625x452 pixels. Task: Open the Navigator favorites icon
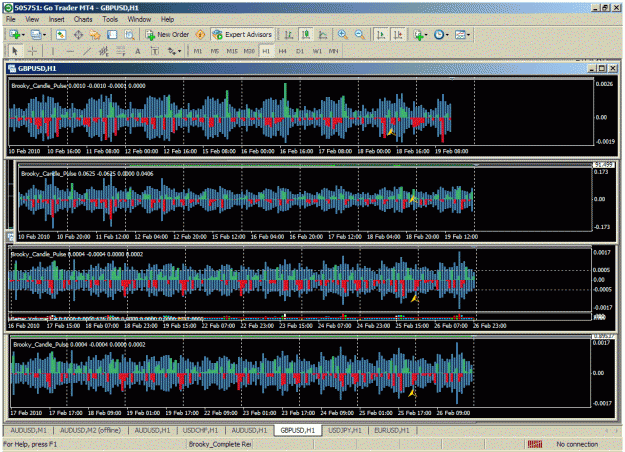(x=95, y=35)
